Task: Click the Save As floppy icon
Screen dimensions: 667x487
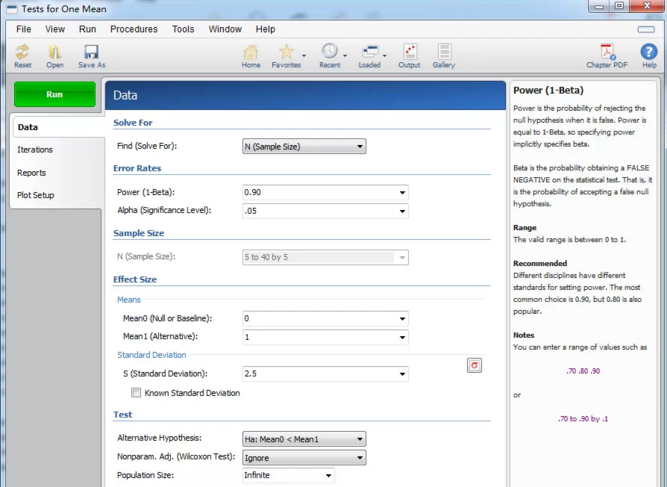Action: tap(91, 55)
